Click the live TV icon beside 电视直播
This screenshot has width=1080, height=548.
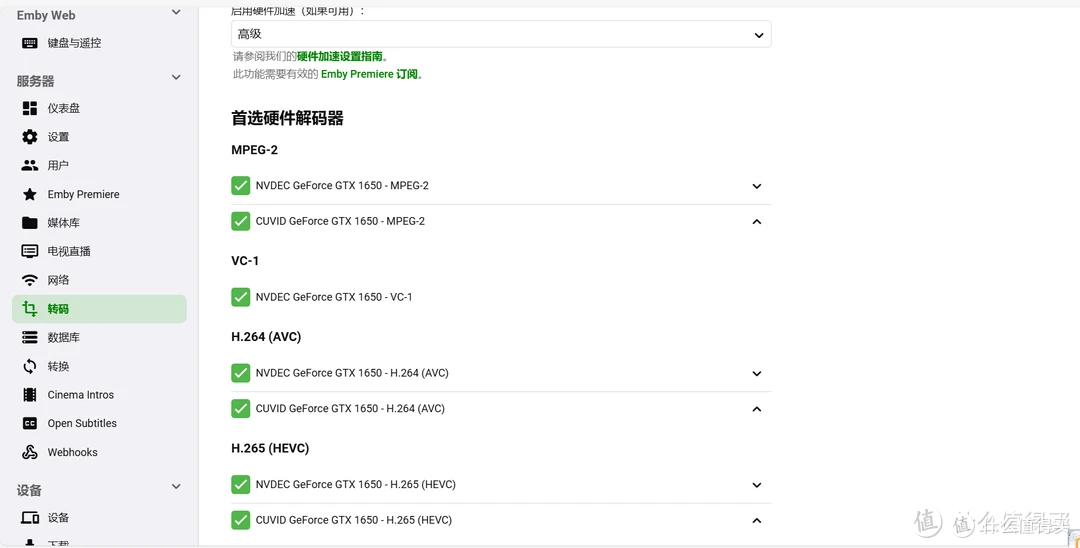click(x=30, y=251)
